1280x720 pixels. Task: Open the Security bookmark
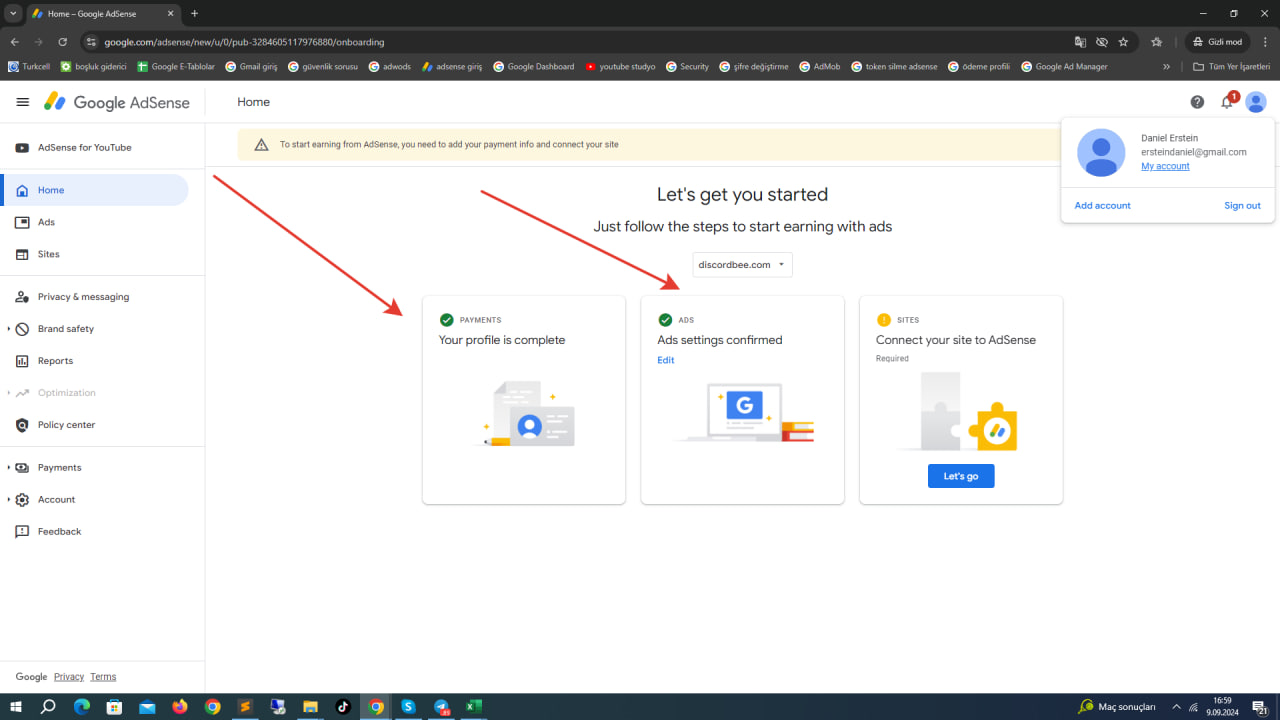pos(687,67)
